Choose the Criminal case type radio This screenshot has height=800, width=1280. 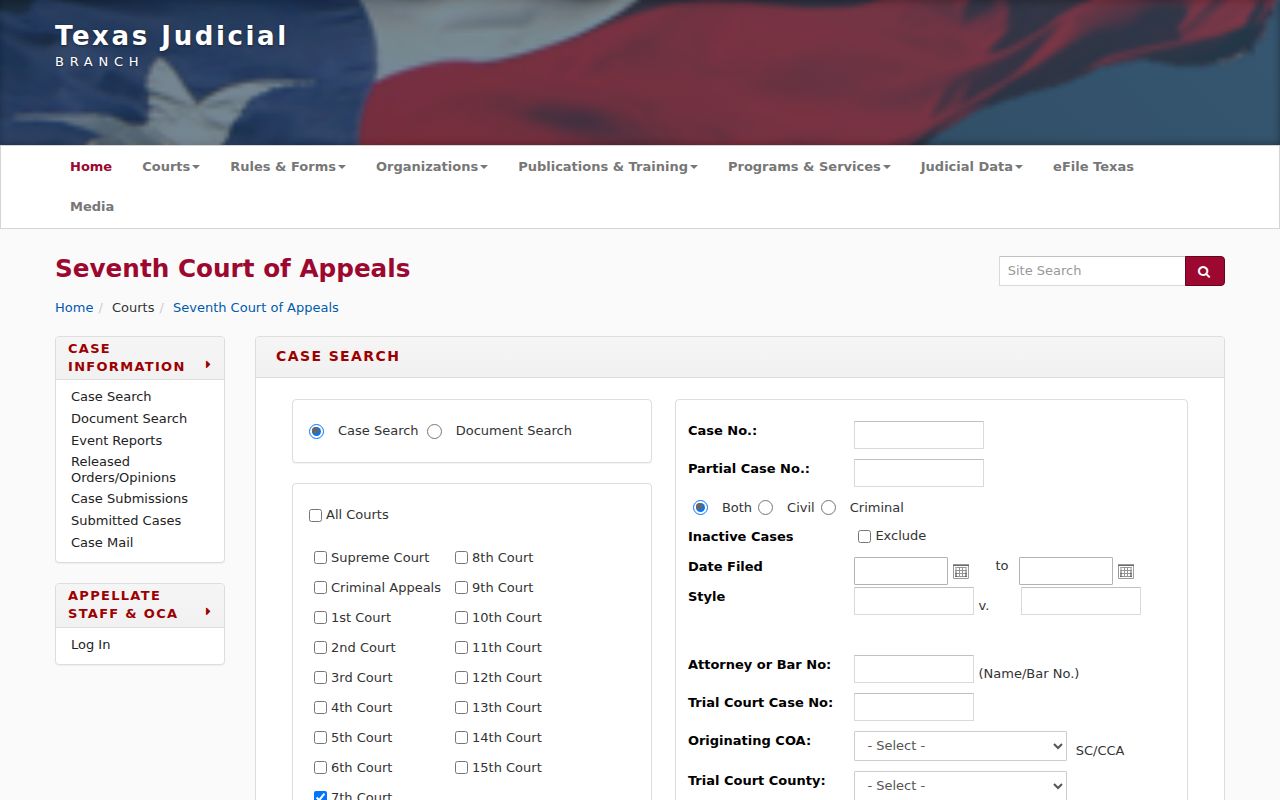click(828, 508)
